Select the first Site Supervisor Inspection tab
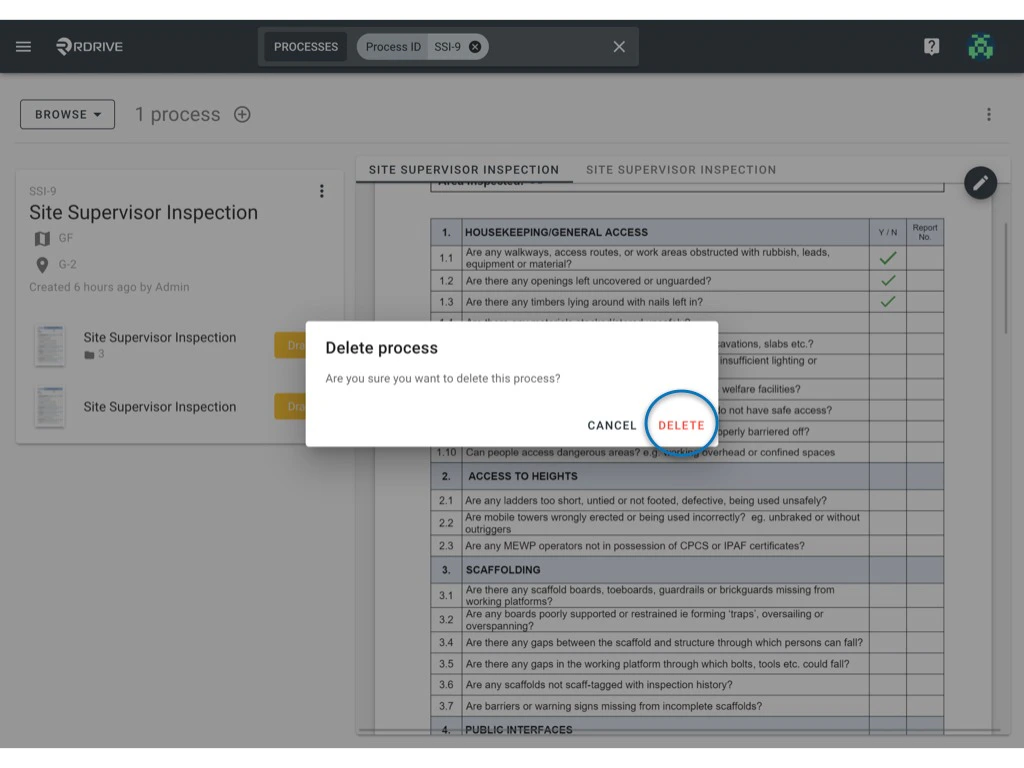The height and width of the screenshot is (768, 1024). [x=463, y=169]
